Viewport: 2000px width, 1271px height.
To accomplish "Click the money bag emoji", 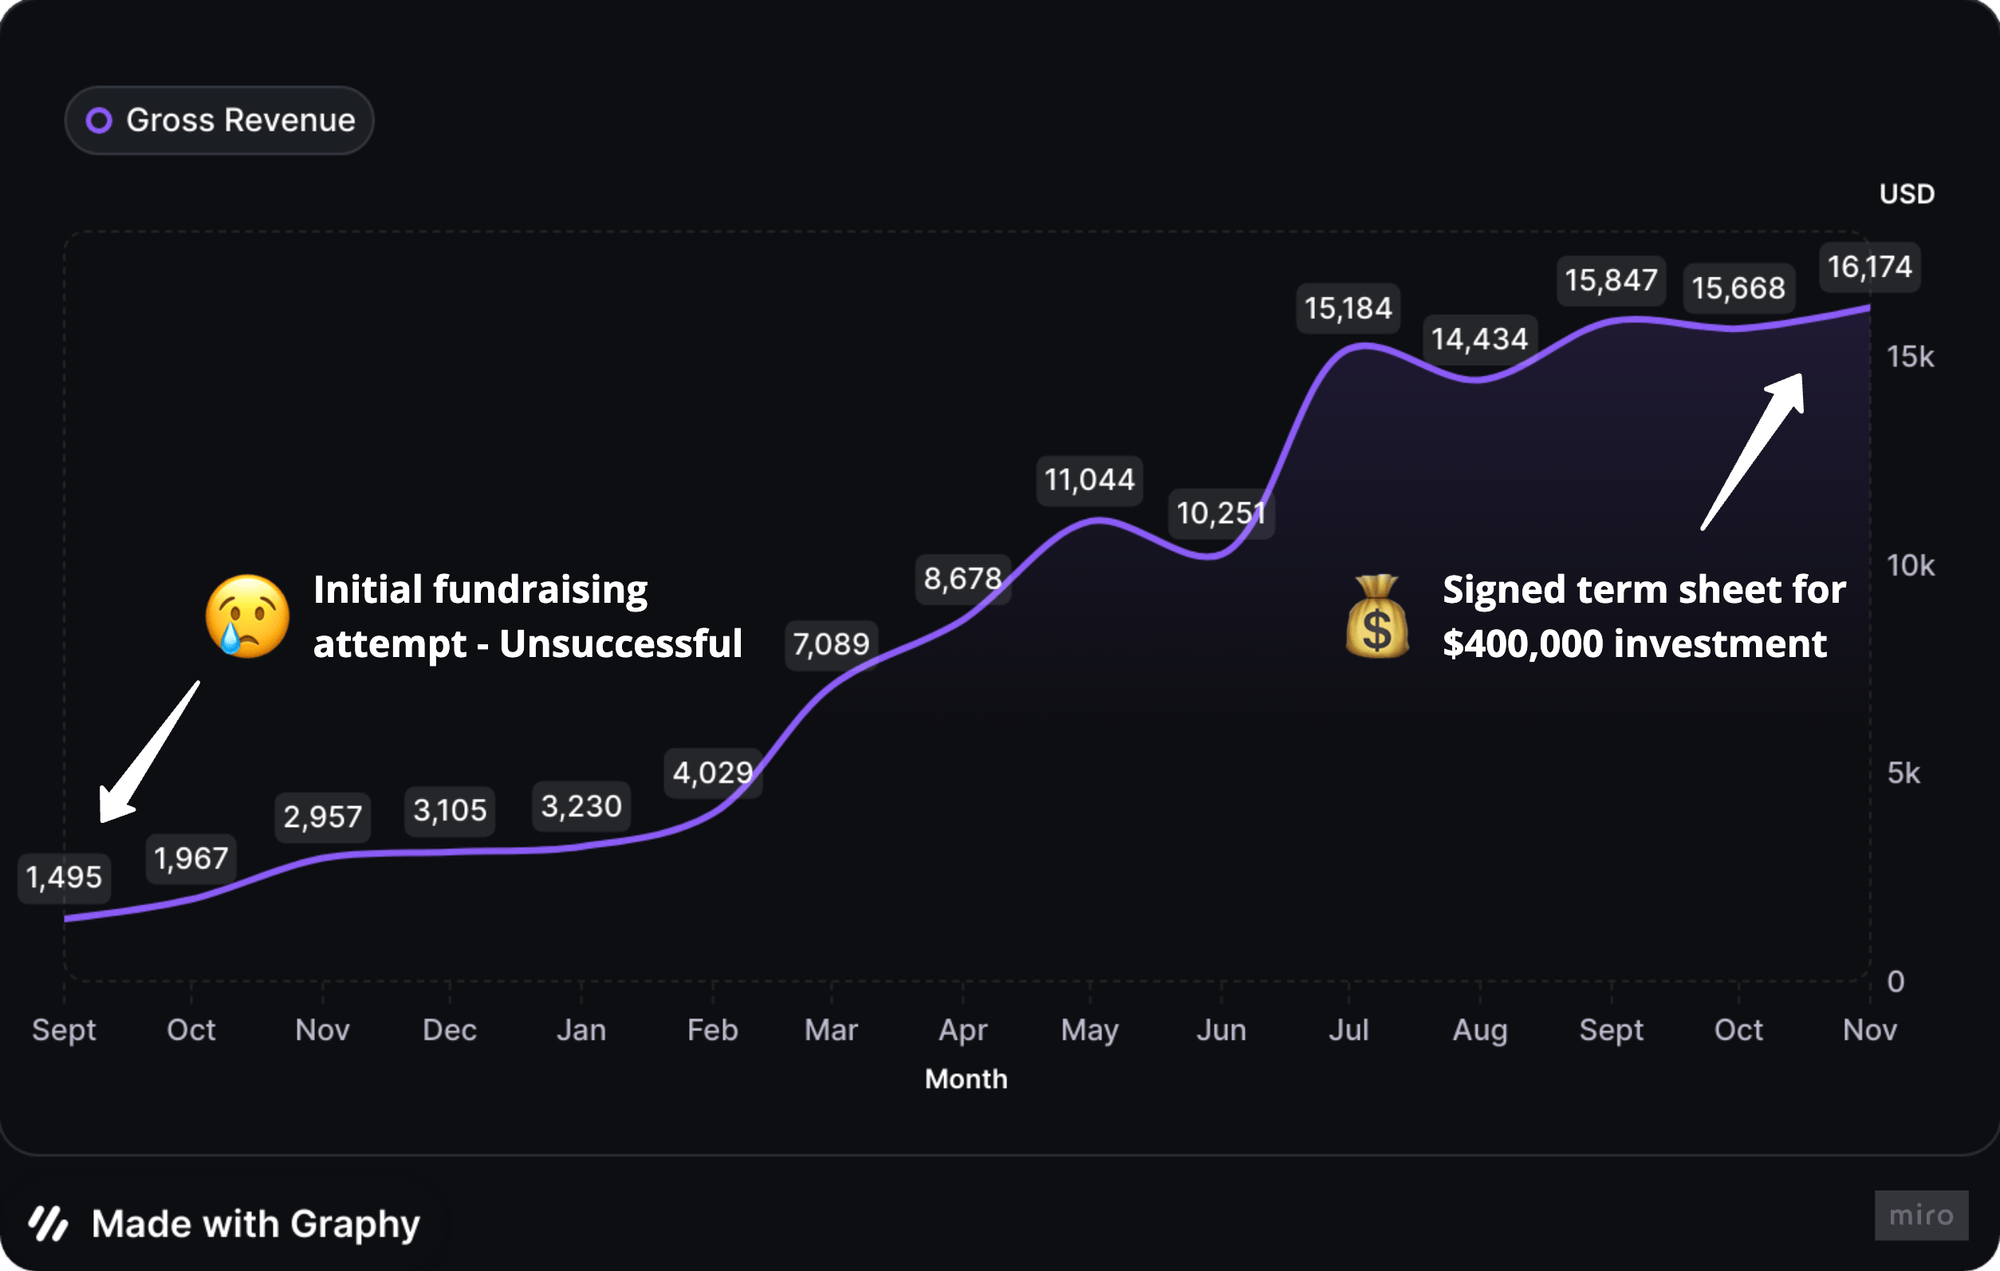I will pos(1377,616).
